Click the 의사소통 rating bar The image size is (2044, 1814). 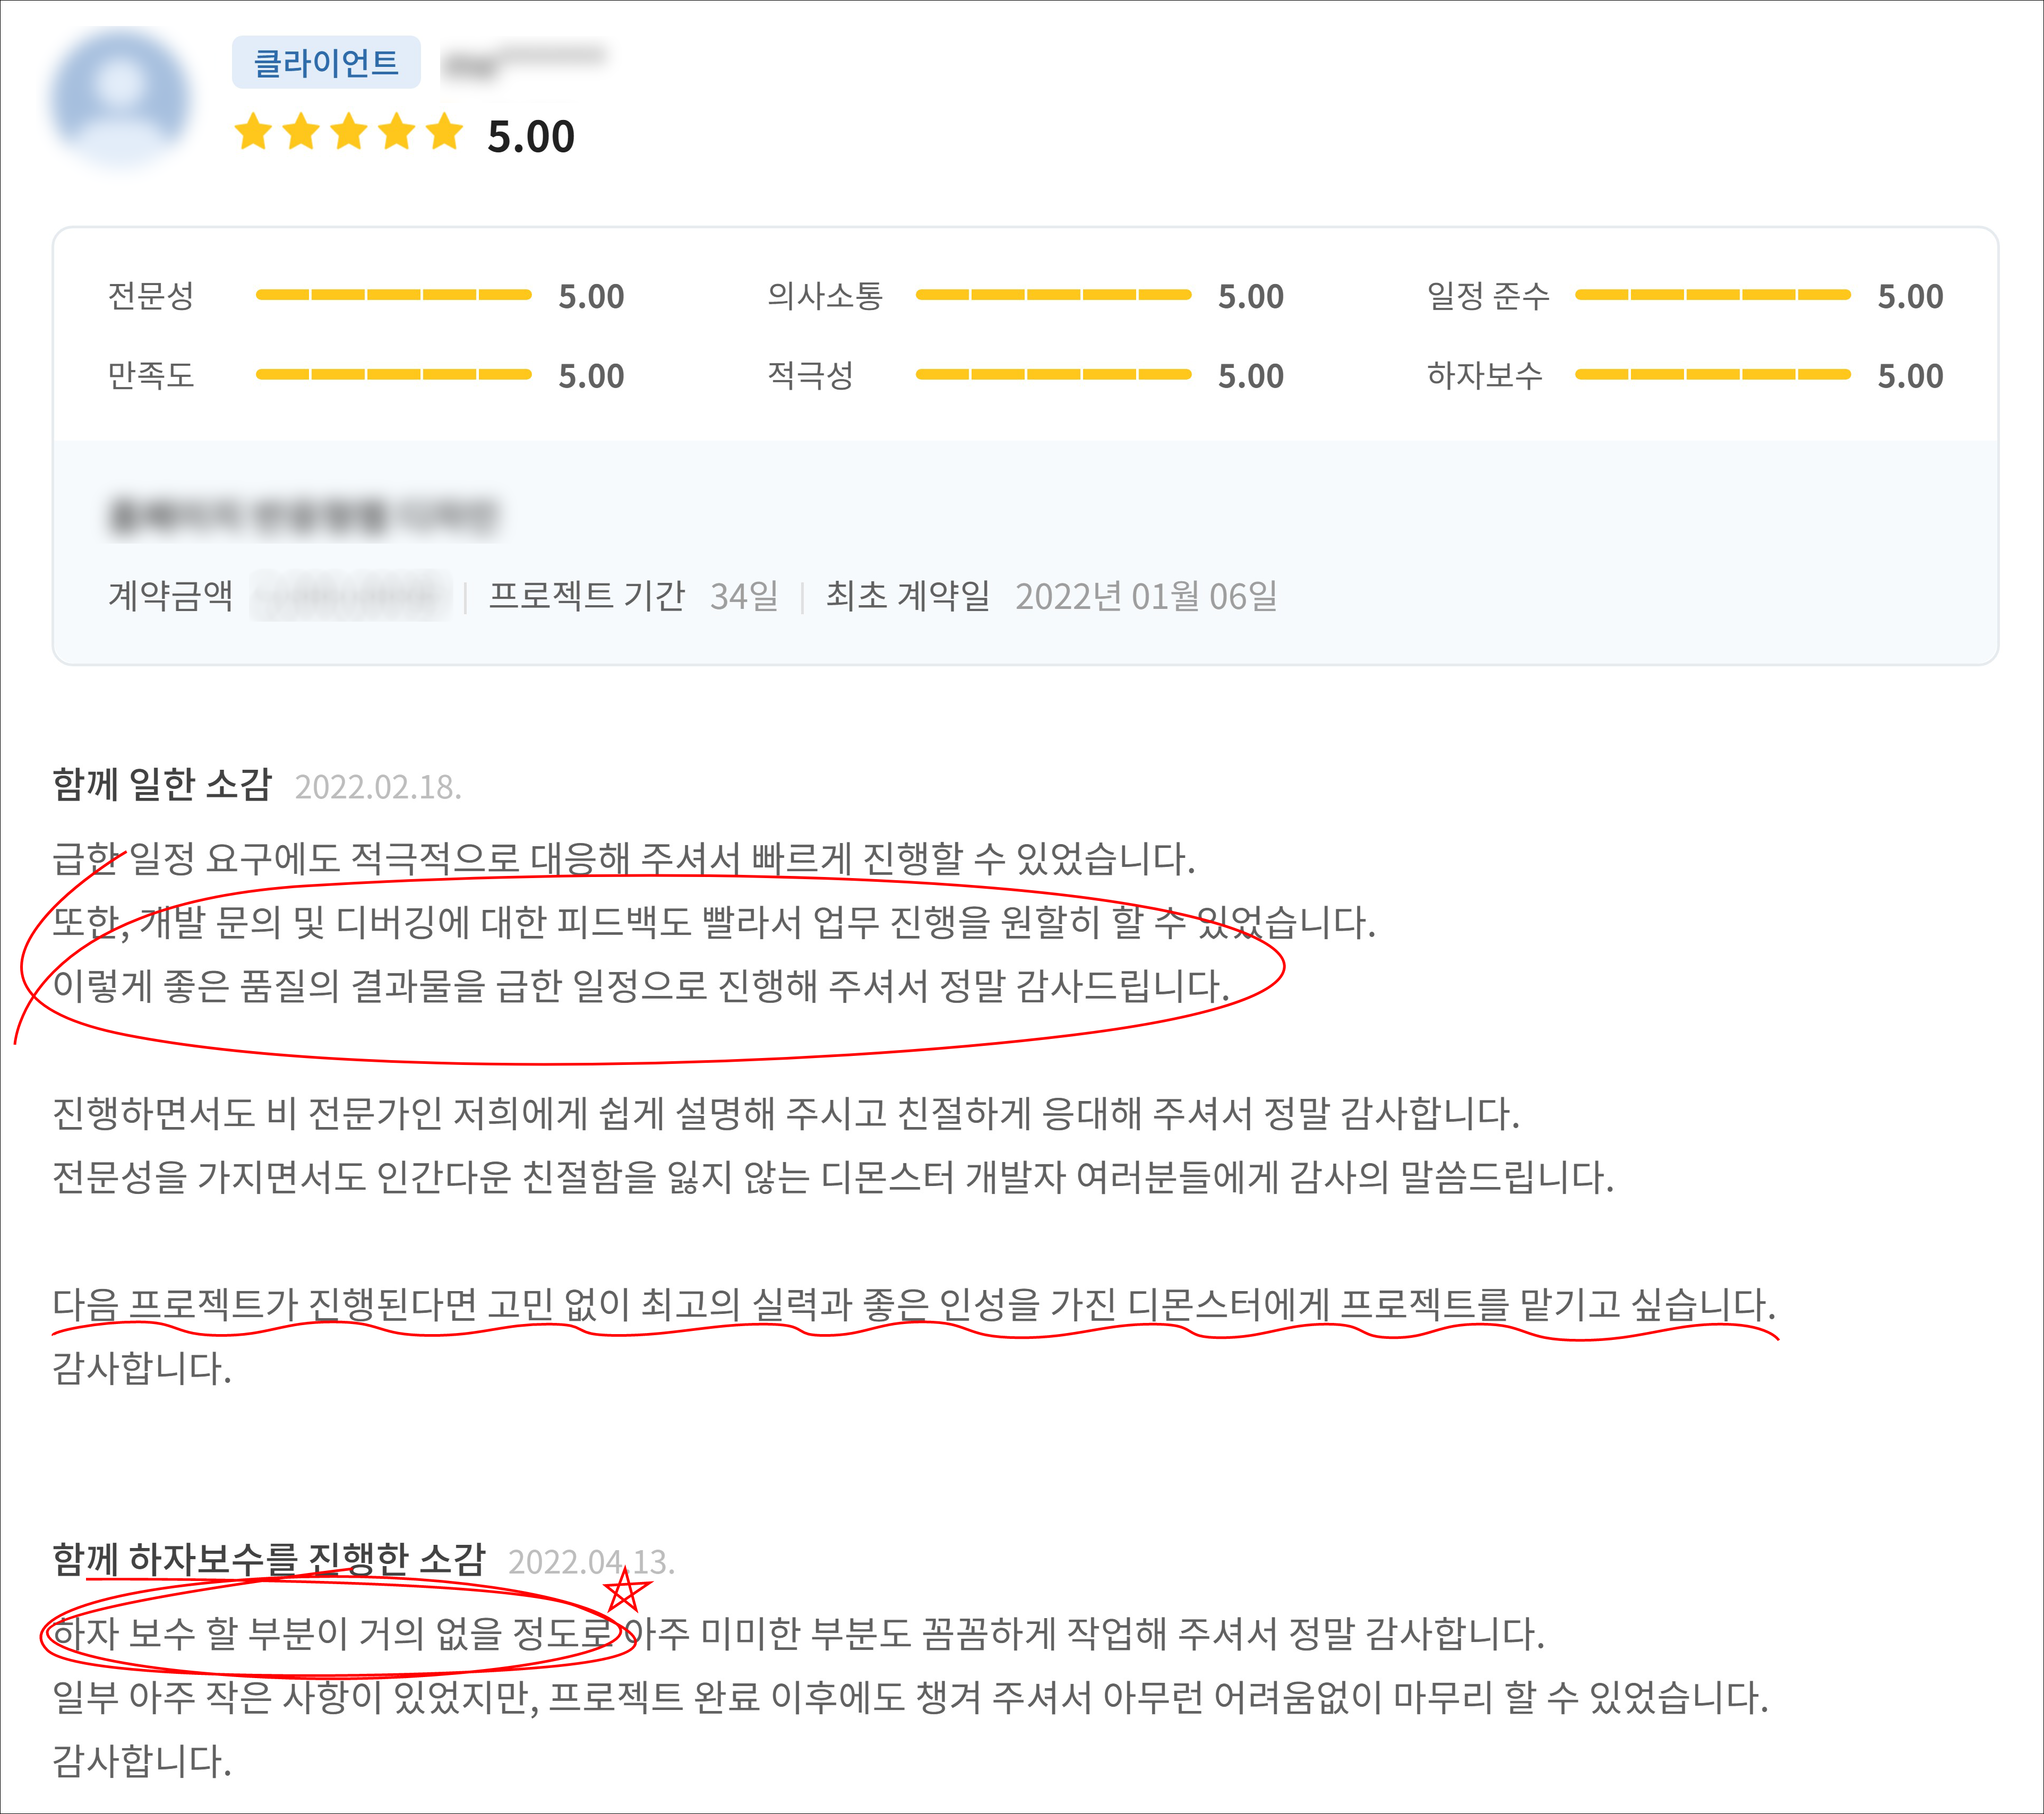coord(1053,295)
